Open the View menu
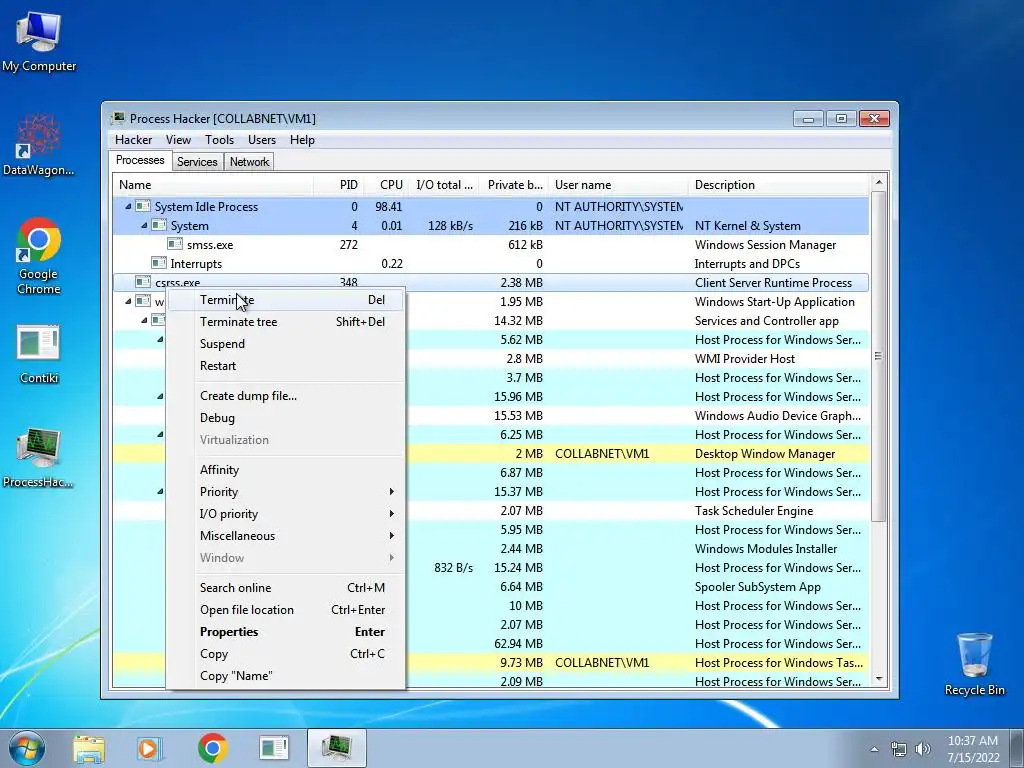Image resolution: width=1024 pixels, height=768 pixels. pos(178,140)
